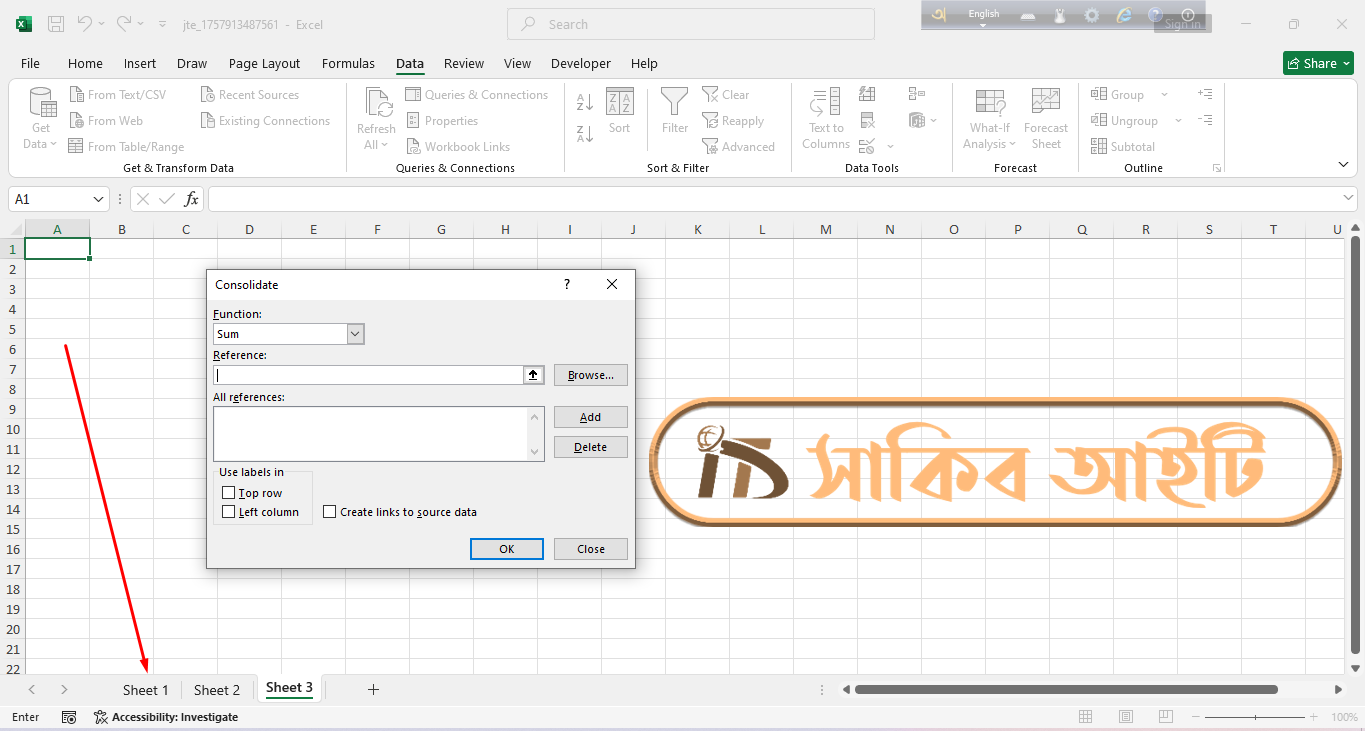The height and width of the screenshot is (731, 1365).
Task: Click inside the Reference input field
Action: [x=368, y=375]
